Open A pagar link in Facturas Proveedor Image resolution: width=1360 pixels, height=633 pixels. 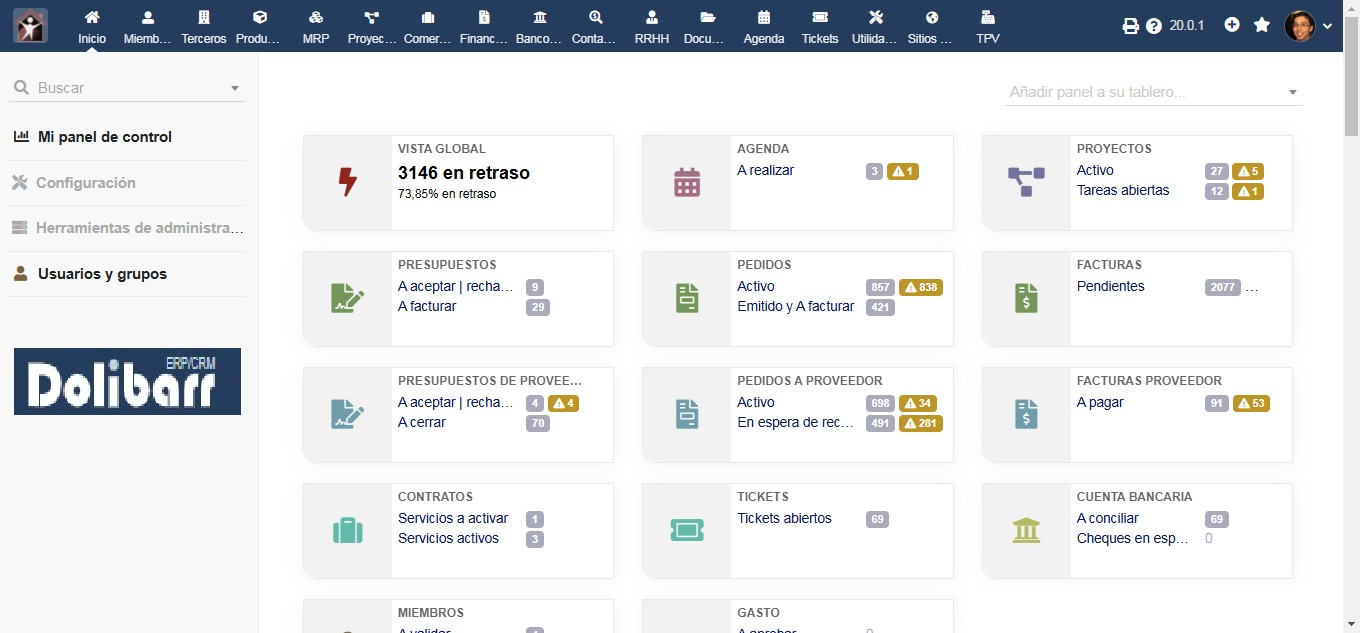tap(1100, 402)
